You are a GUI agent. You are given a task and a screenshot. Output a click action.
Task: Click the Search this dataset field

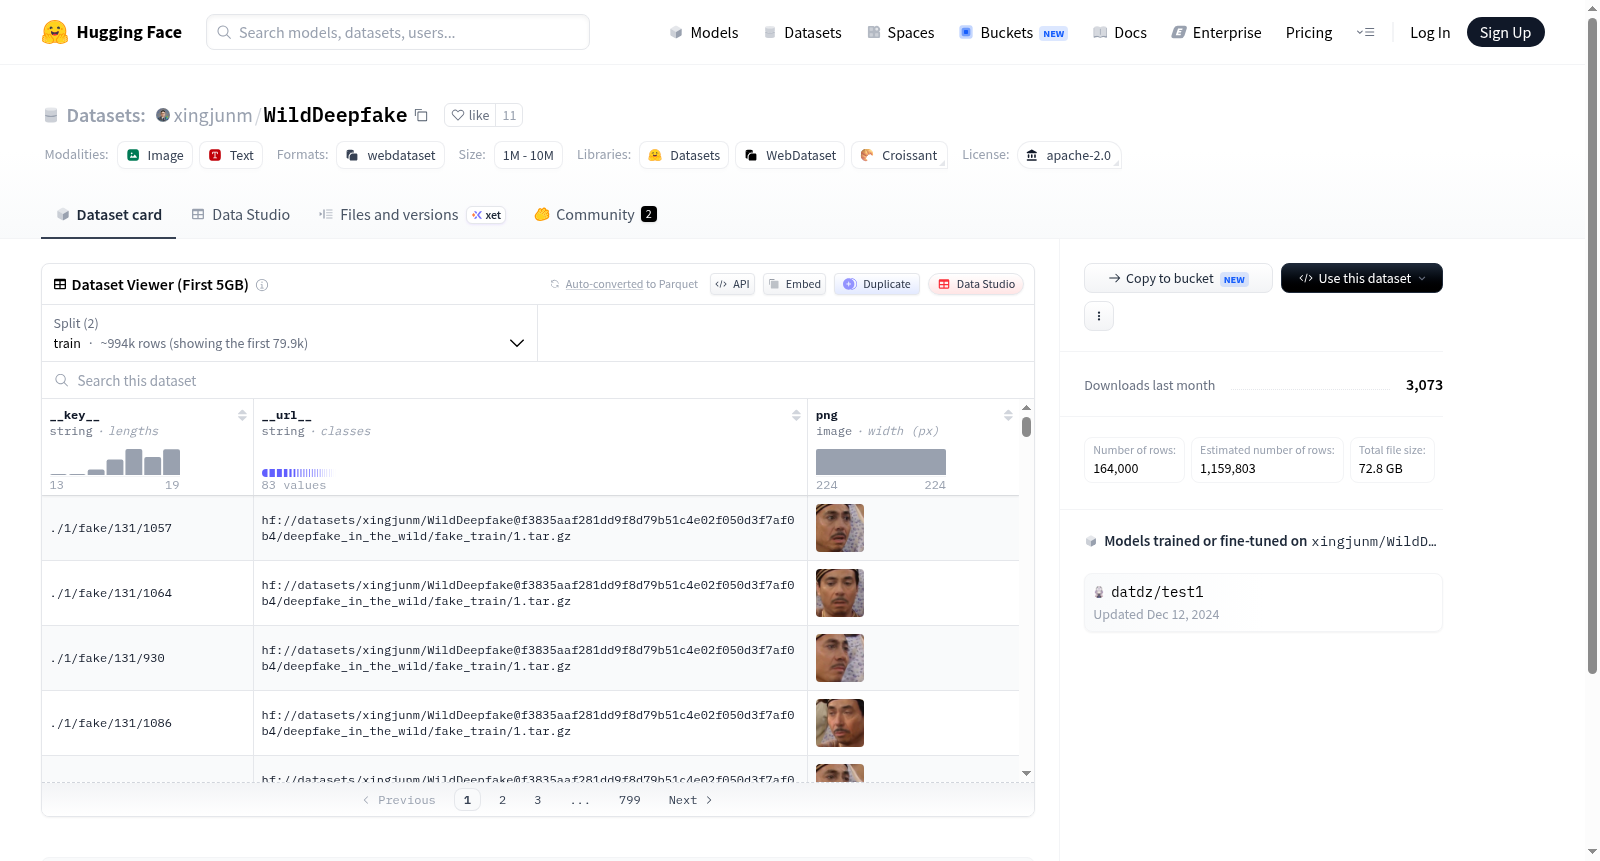(x=538, y=381)
